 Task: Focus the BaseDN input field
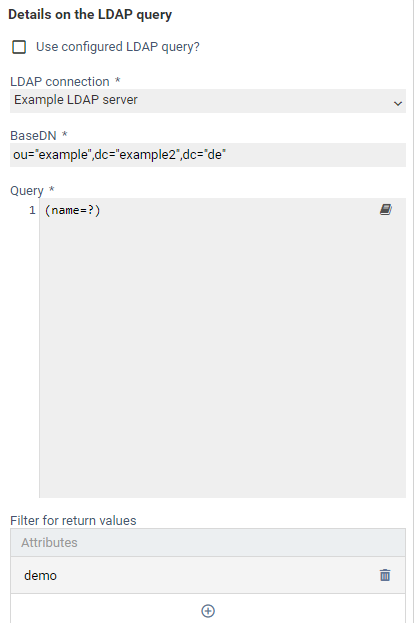[208, 155]
